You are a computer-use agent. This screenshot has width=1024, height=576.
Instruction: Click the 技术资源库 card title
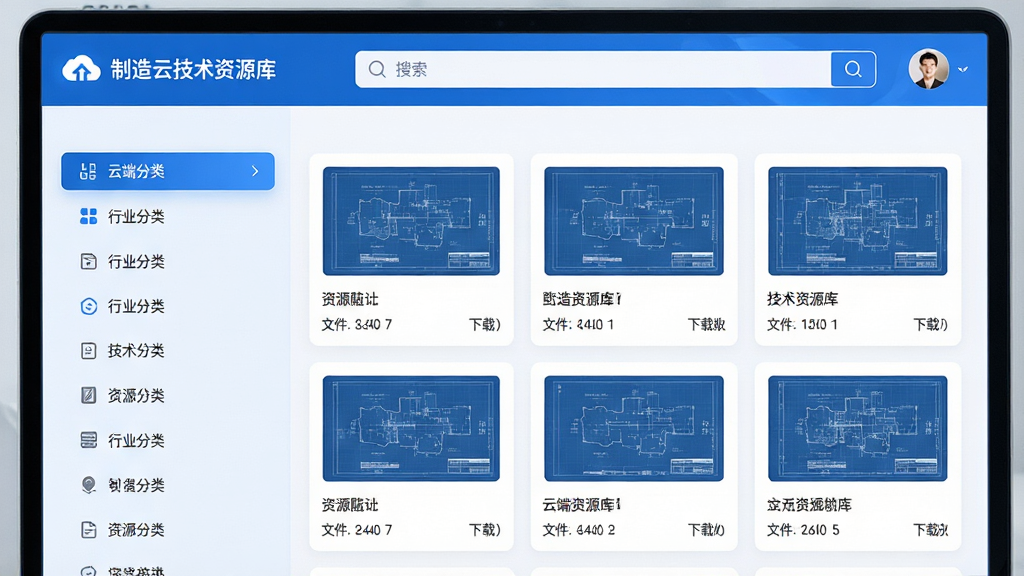click(802, 299)
